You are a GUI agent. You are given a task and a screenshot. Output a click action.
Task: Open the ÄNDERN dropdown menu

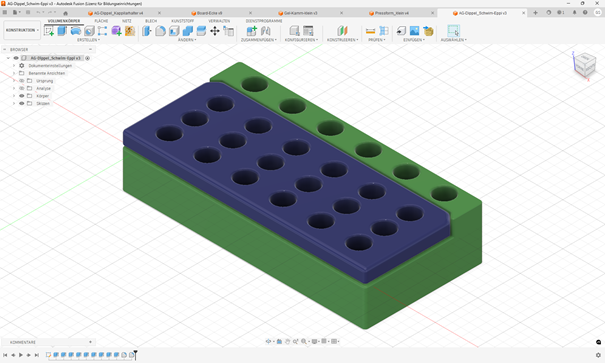tap(187, 40)
